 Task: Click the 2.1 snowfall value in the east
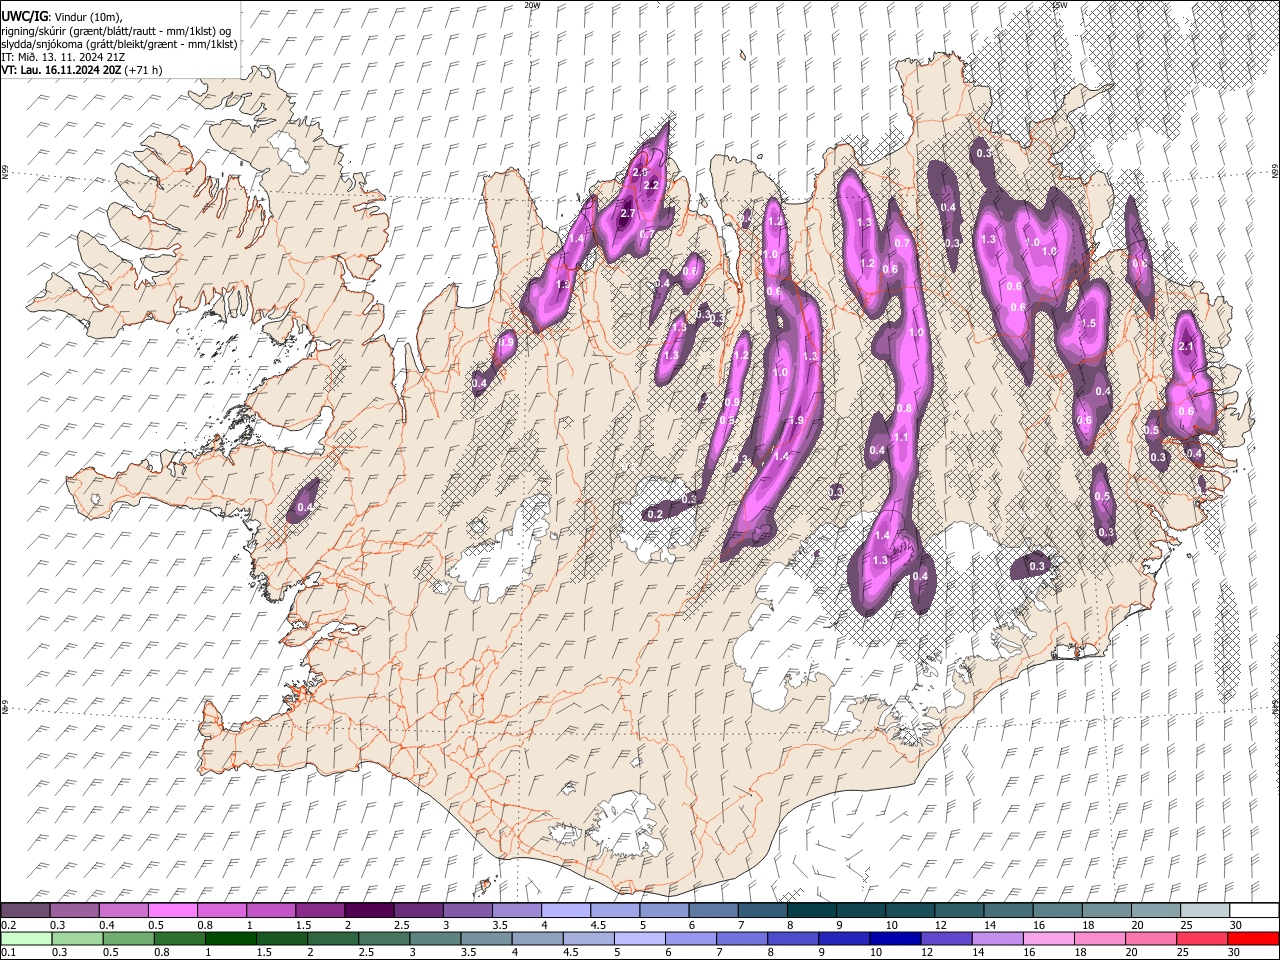click(1187, 347)
